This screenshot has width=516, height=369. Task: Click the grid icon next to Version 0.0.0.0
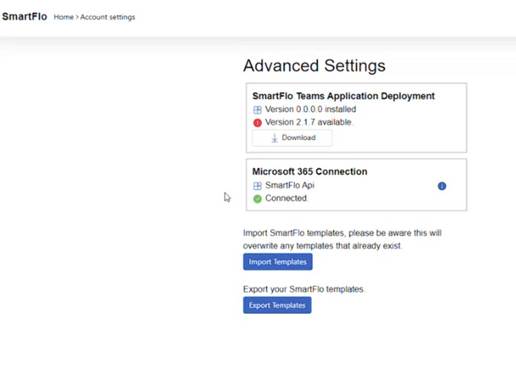[x=257, y=110]
